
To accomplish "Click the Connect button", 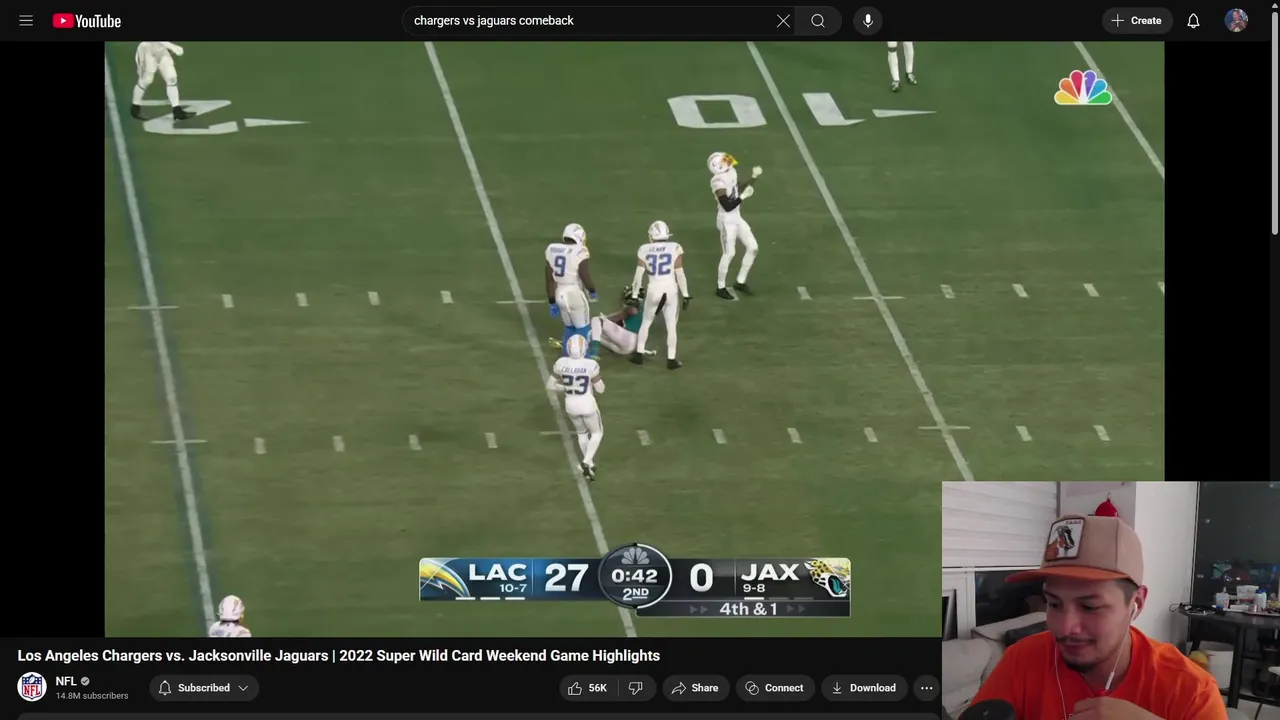I will click(x=775, y=688).
